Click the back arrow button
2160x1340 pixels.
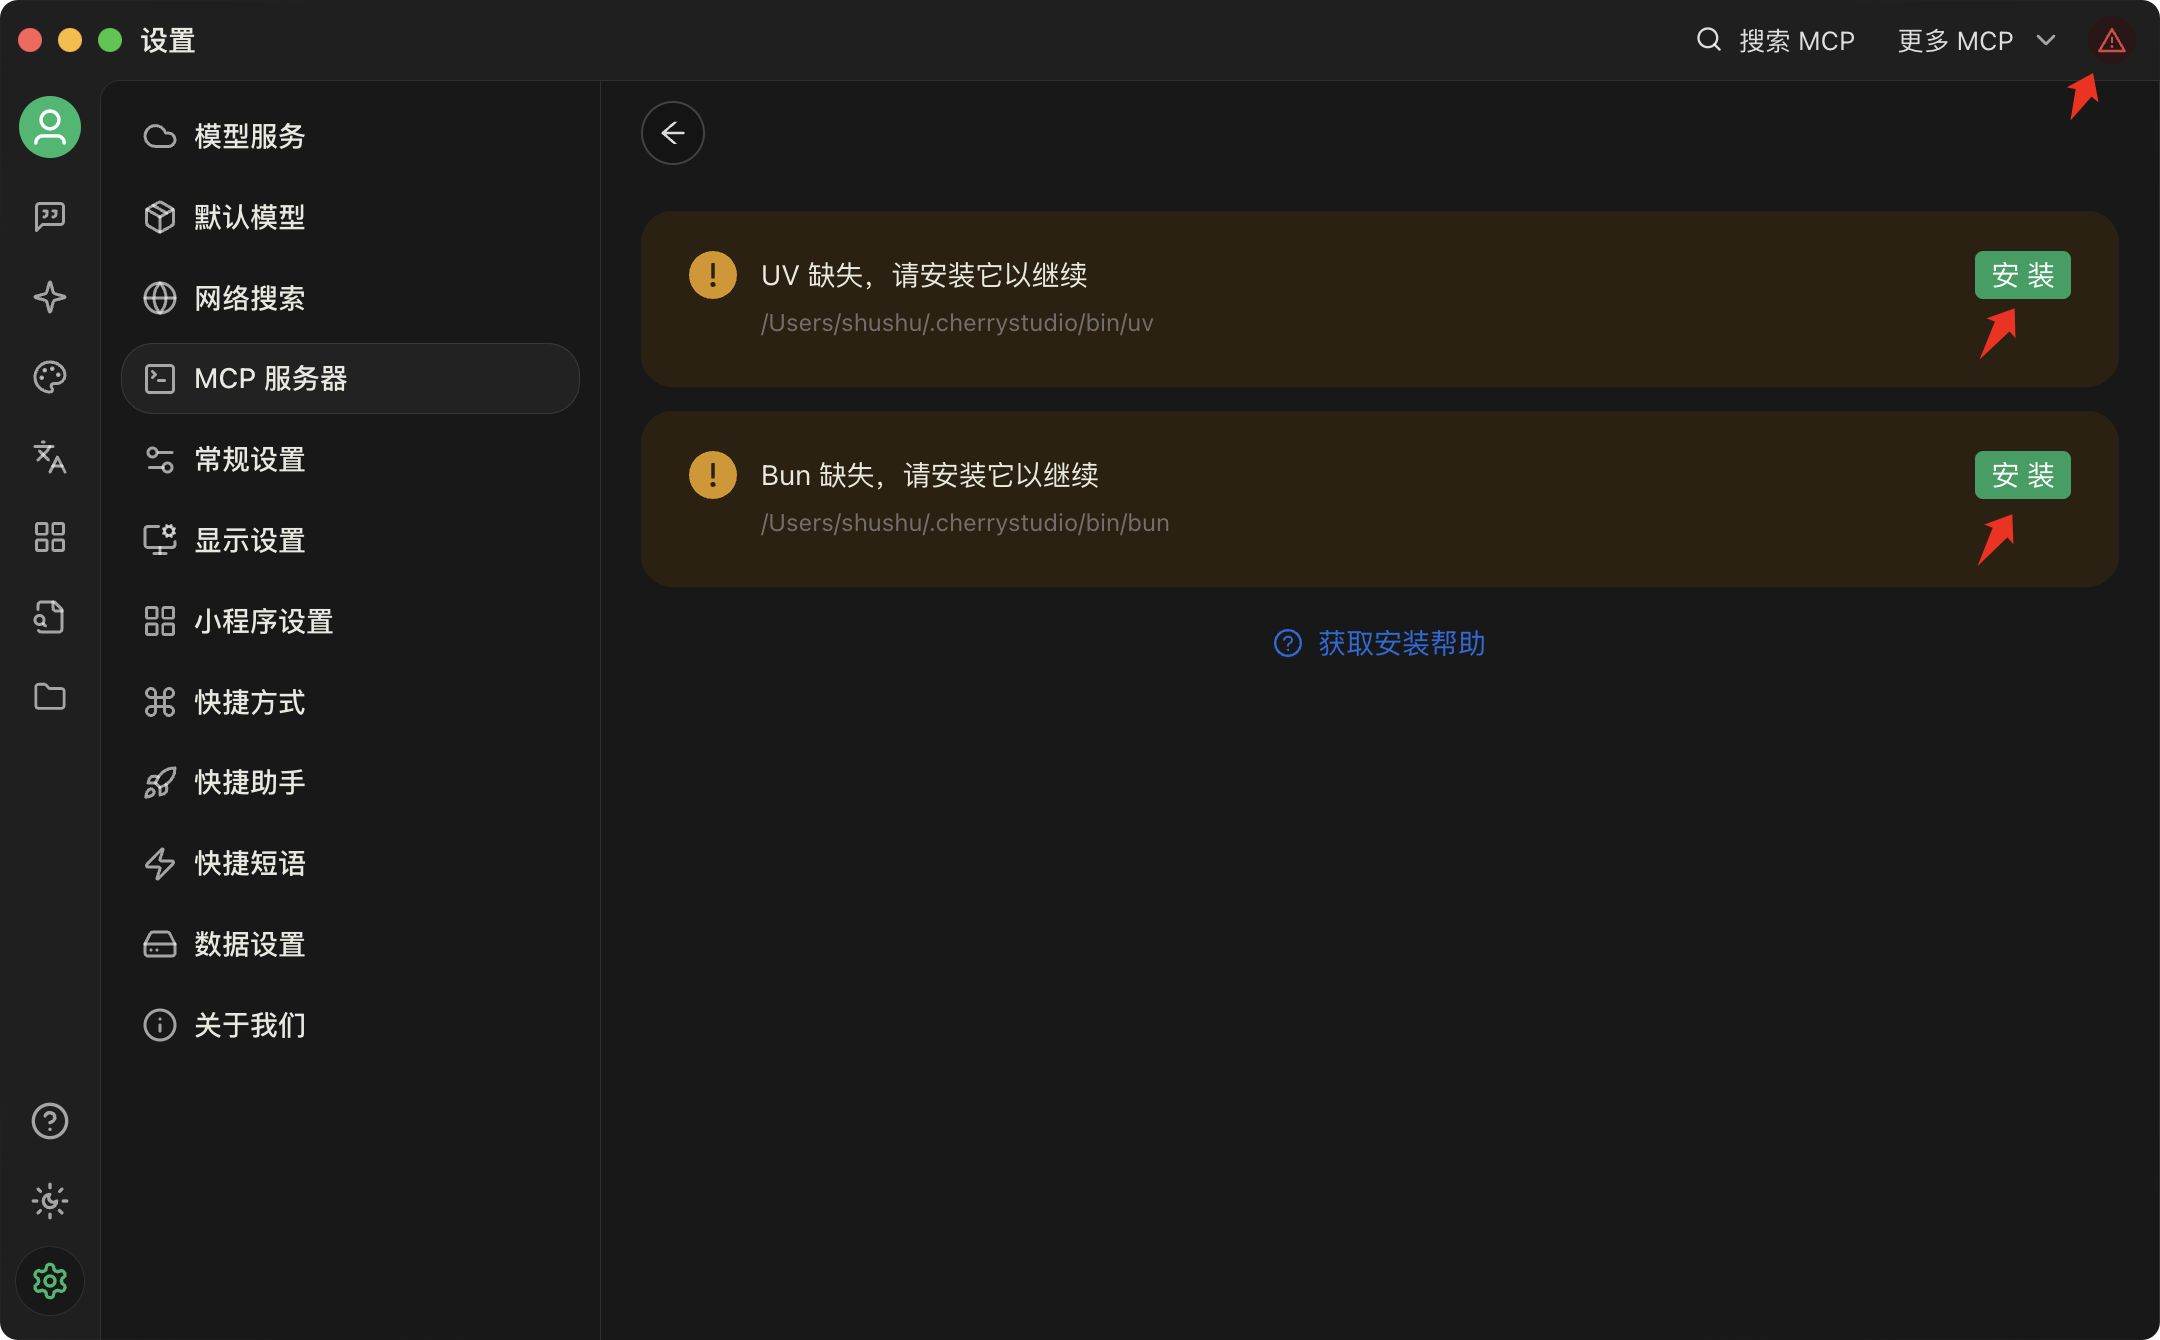point(673,133)
